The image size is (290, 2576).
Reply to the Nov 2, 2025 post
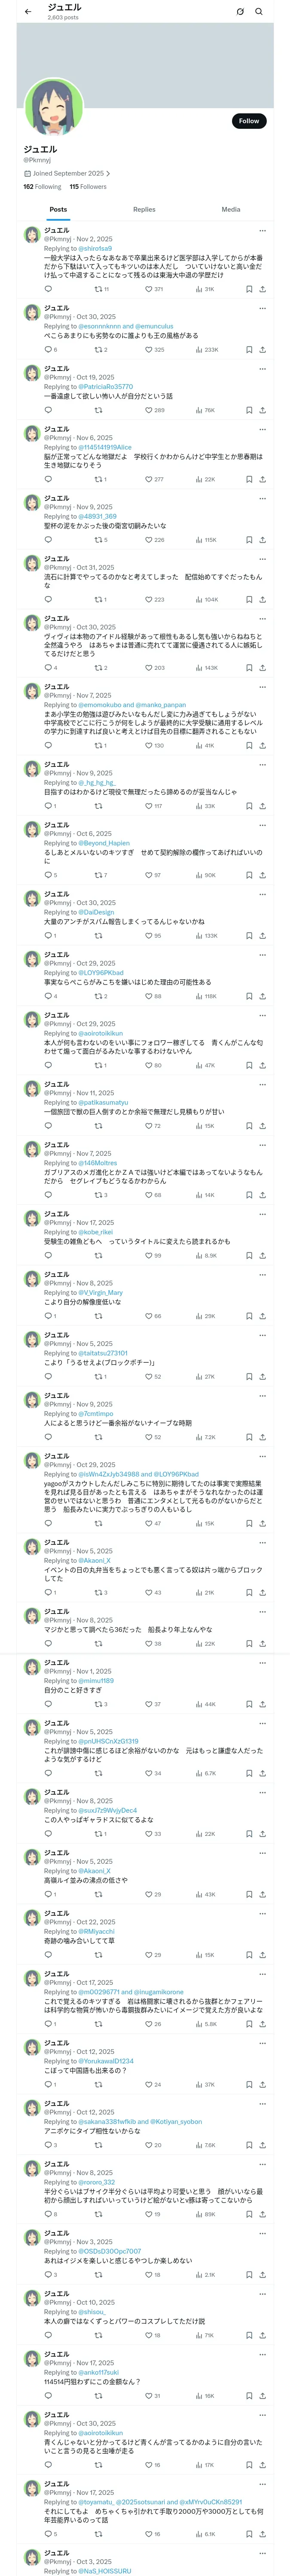pyautogui.click(x=48, y=289)
